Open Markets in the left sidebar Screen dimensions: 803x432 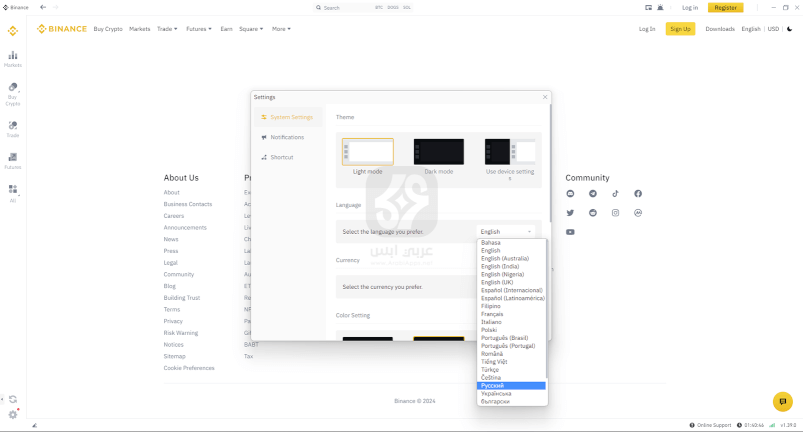tap(13, 58)
